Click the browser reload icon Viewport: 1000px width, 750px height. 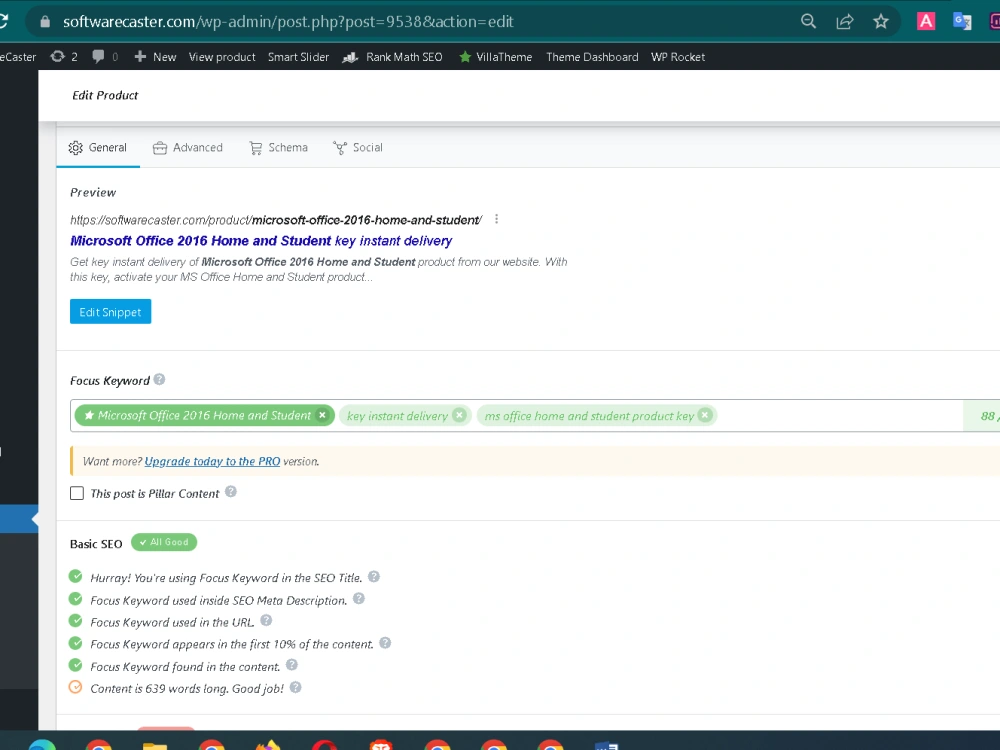[3, 21]
